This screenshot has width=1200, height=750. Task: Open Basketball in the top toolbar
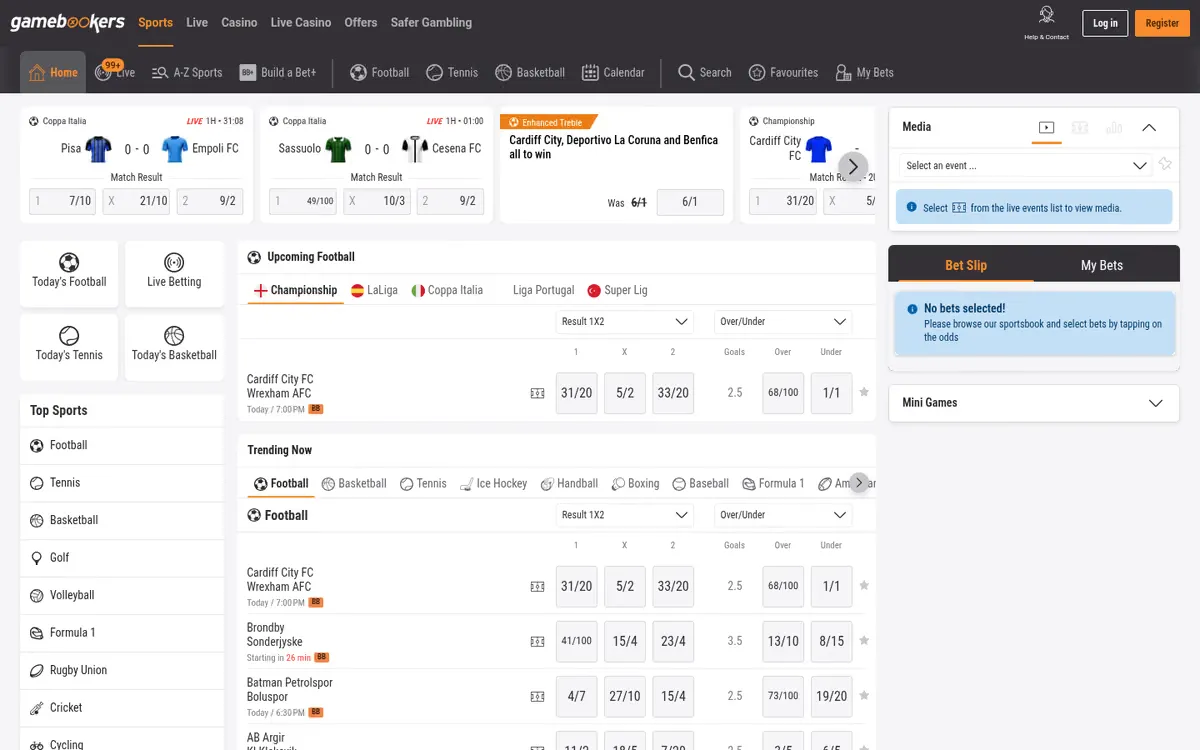click(530, 72)
